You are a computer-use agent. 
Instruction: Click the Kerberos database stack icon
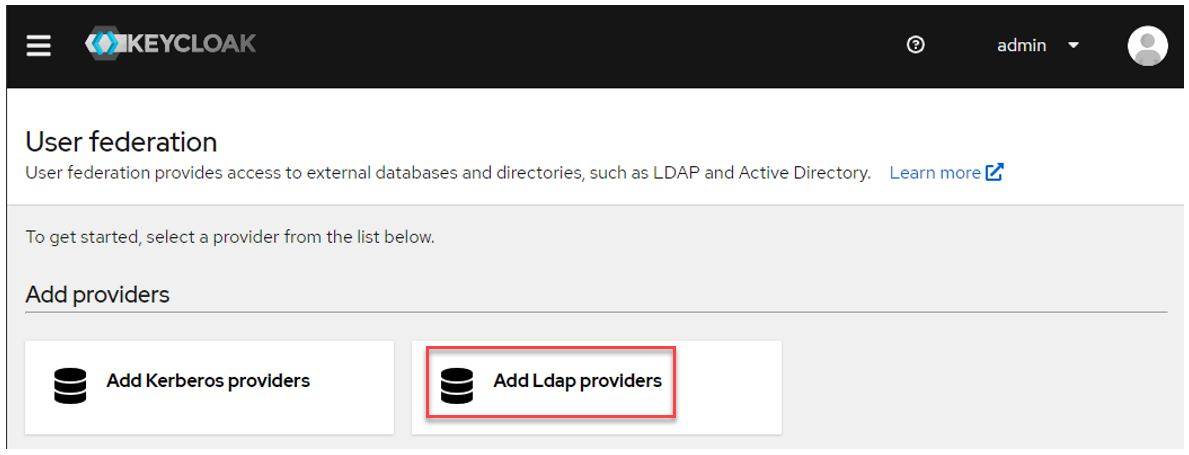[70, 385]
